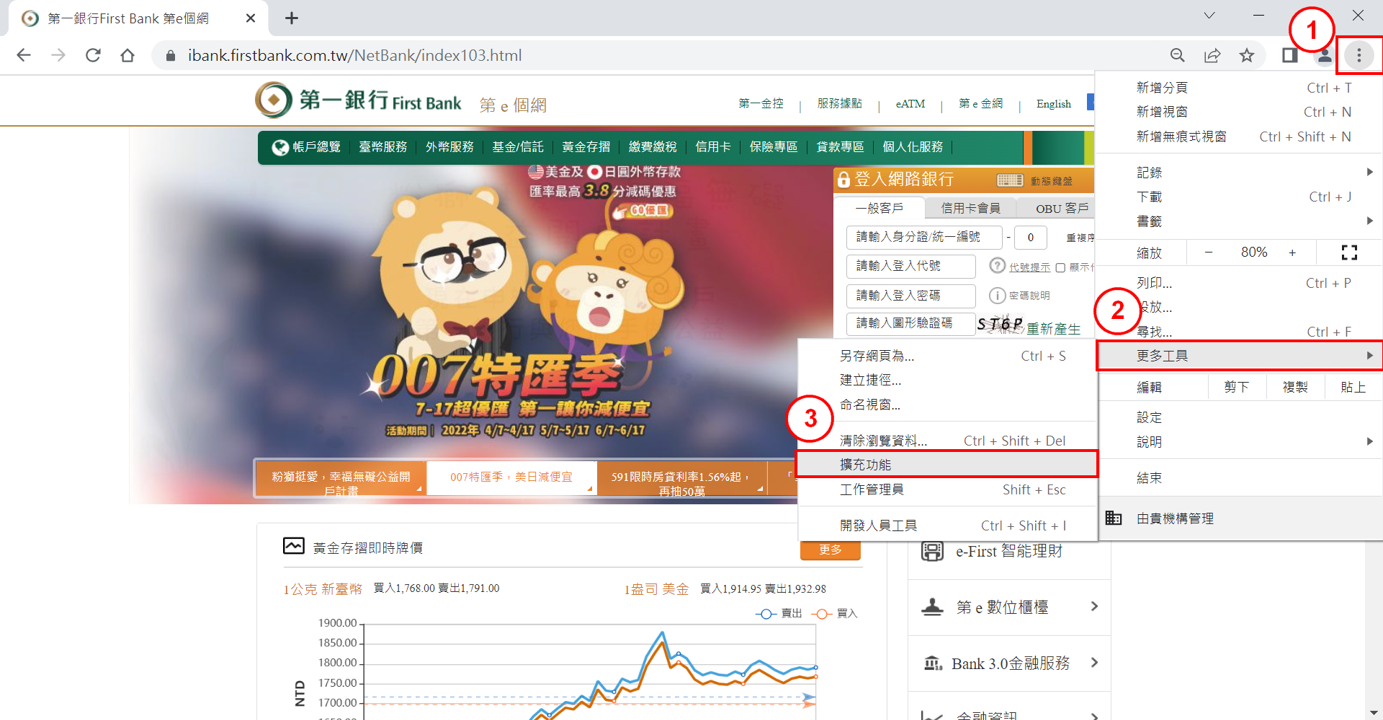Click the browser forward arrow
This screenshot has height=720, width=1383.
click(58, 56)
